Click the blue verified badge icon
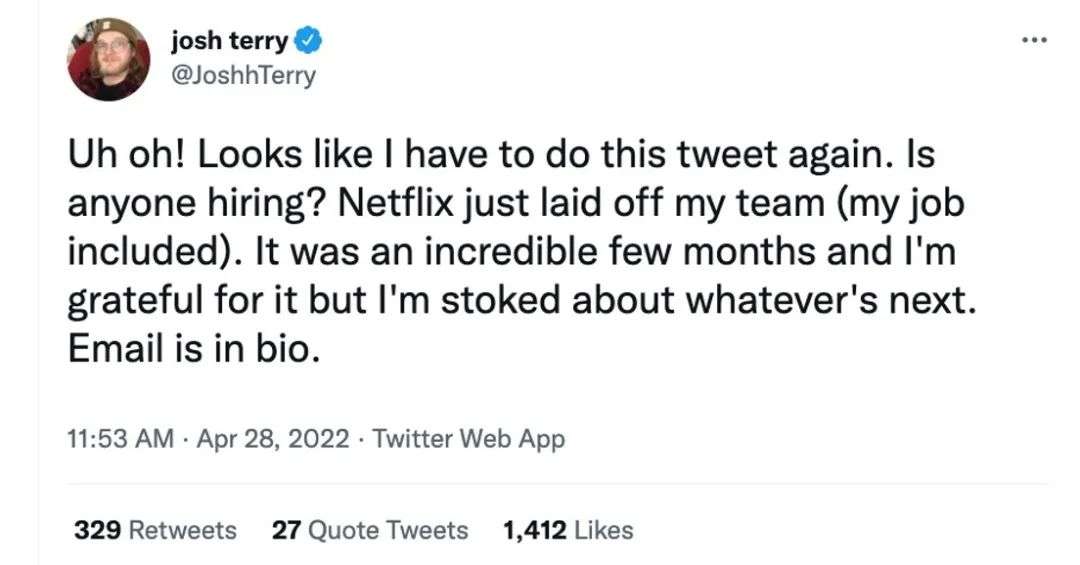This screenshot has width=1080, height=565. 310,42
